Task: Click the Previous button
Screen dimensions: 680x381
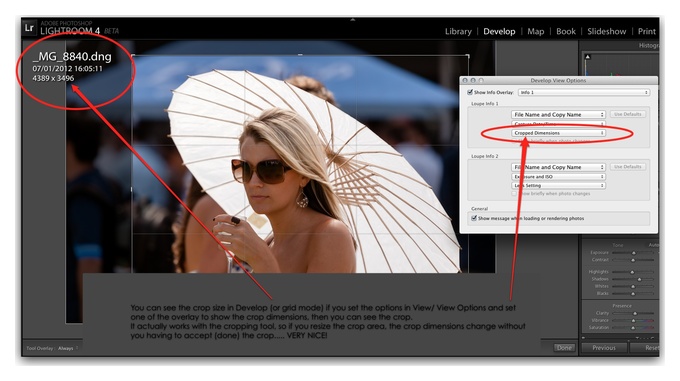Action: coord(604,348)
